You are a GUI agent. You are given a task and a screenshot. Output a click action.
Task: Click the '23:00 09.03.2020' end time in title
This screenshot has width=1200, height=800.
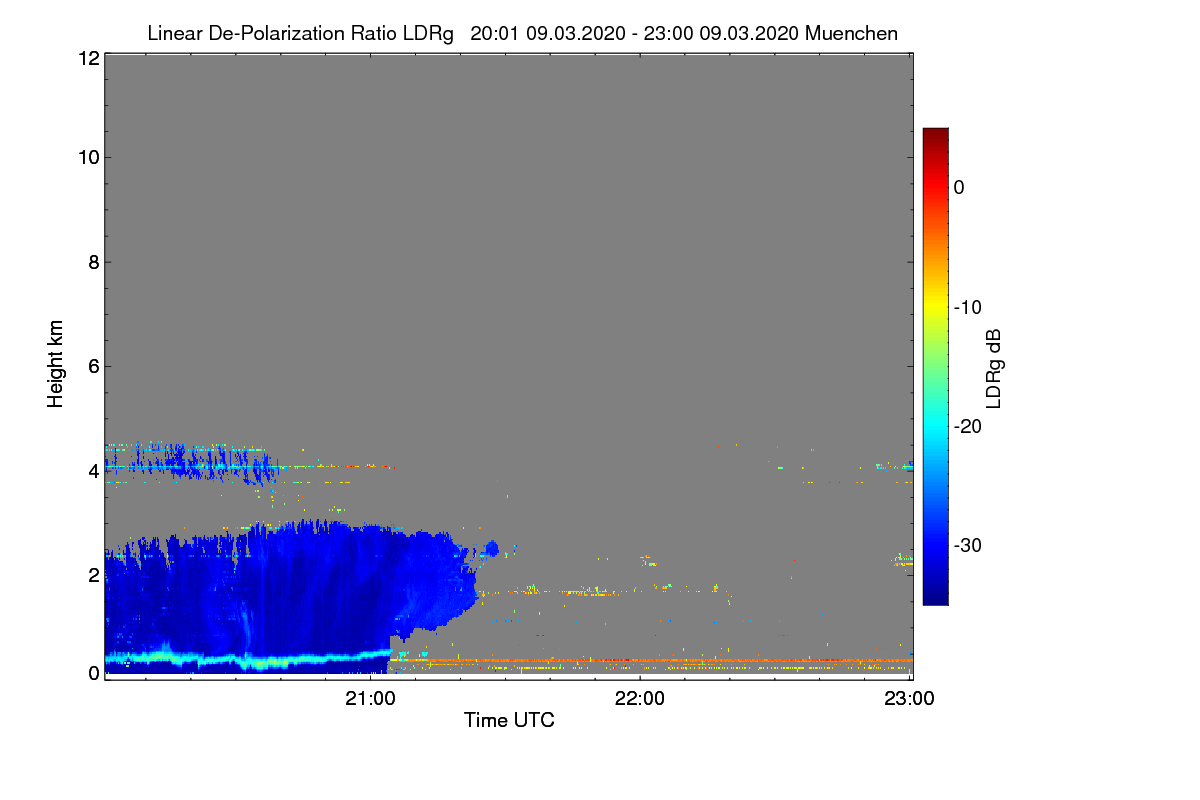tap(721, 34)
